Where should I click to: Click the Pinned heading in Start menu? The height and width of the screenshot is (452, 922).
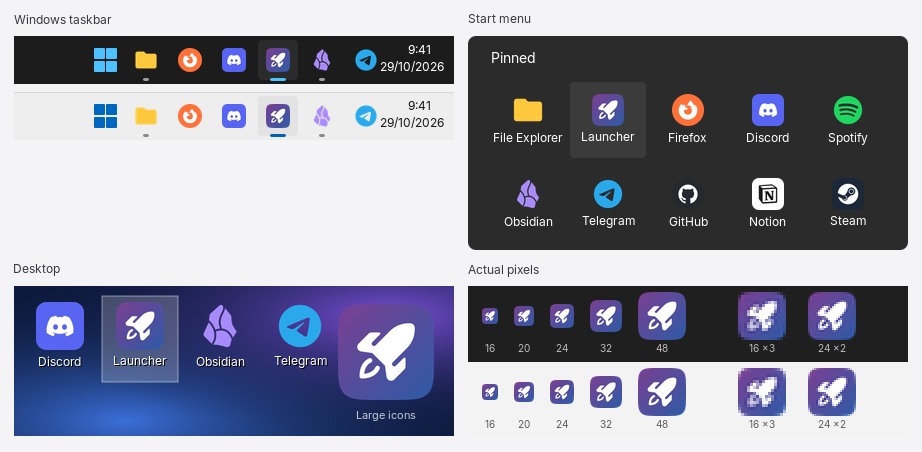(513, 58)
